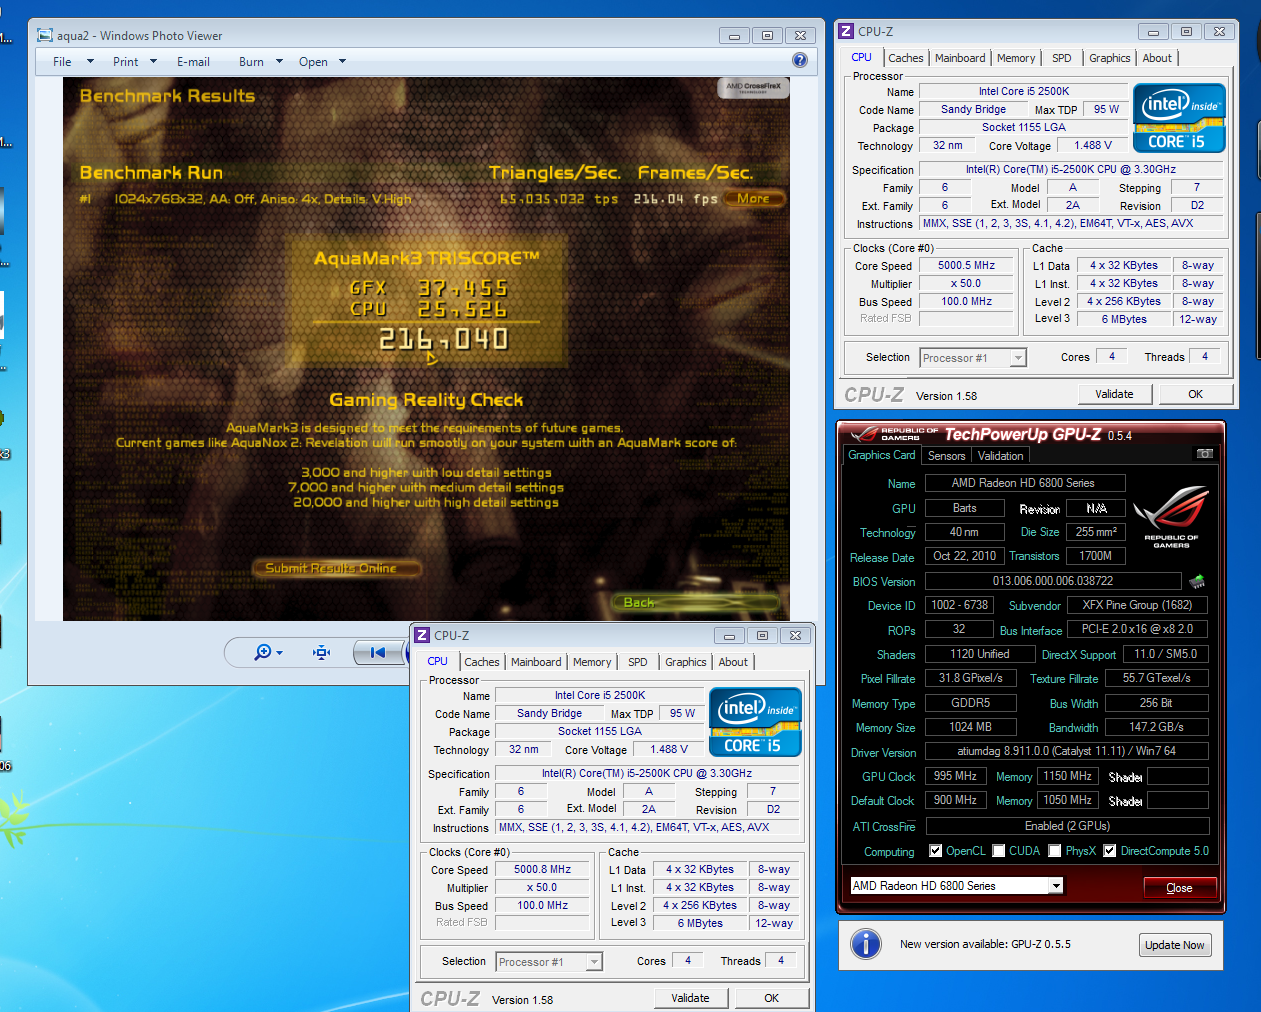The image size is (1261, 1012).
Task: Open the Photo Viewer help icon
Action: click(x=799, y=60)
